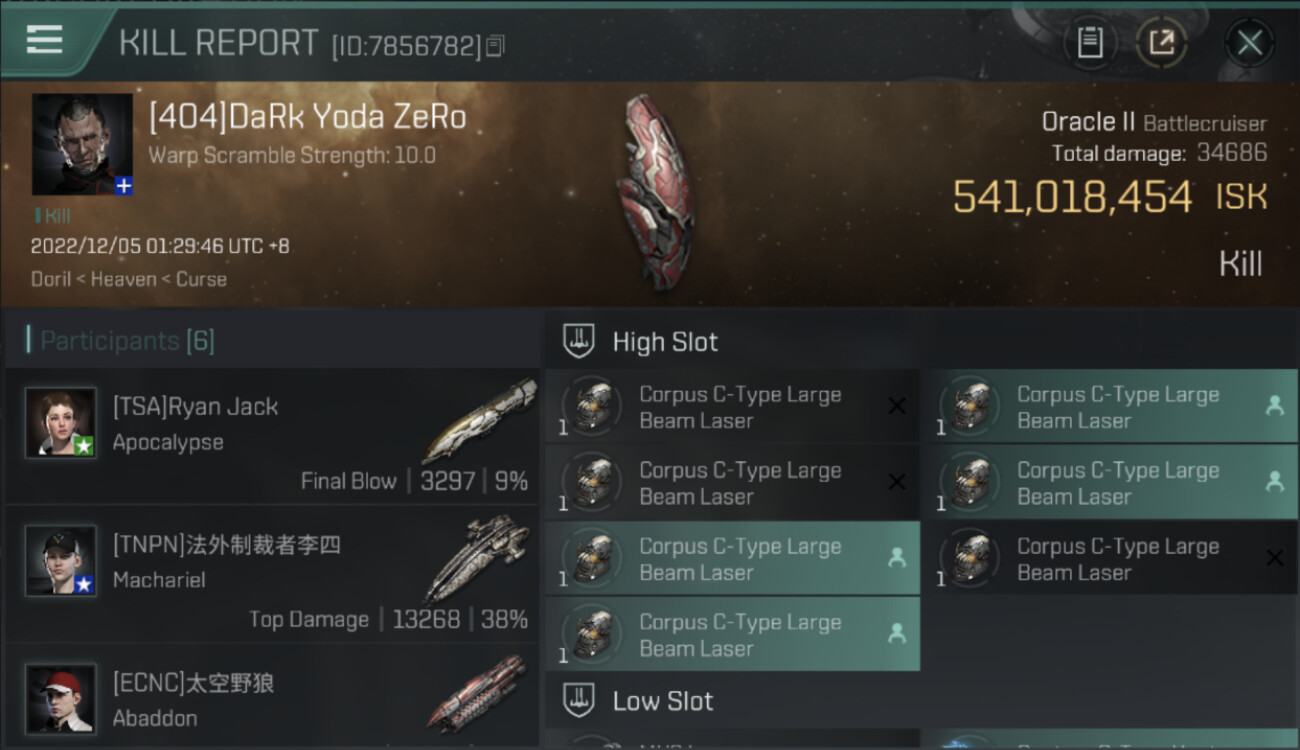Click the clipboard icon in the header
Image resolution: width=1300 pixels, height=750 pixels.
click(x=1090, y=43)
